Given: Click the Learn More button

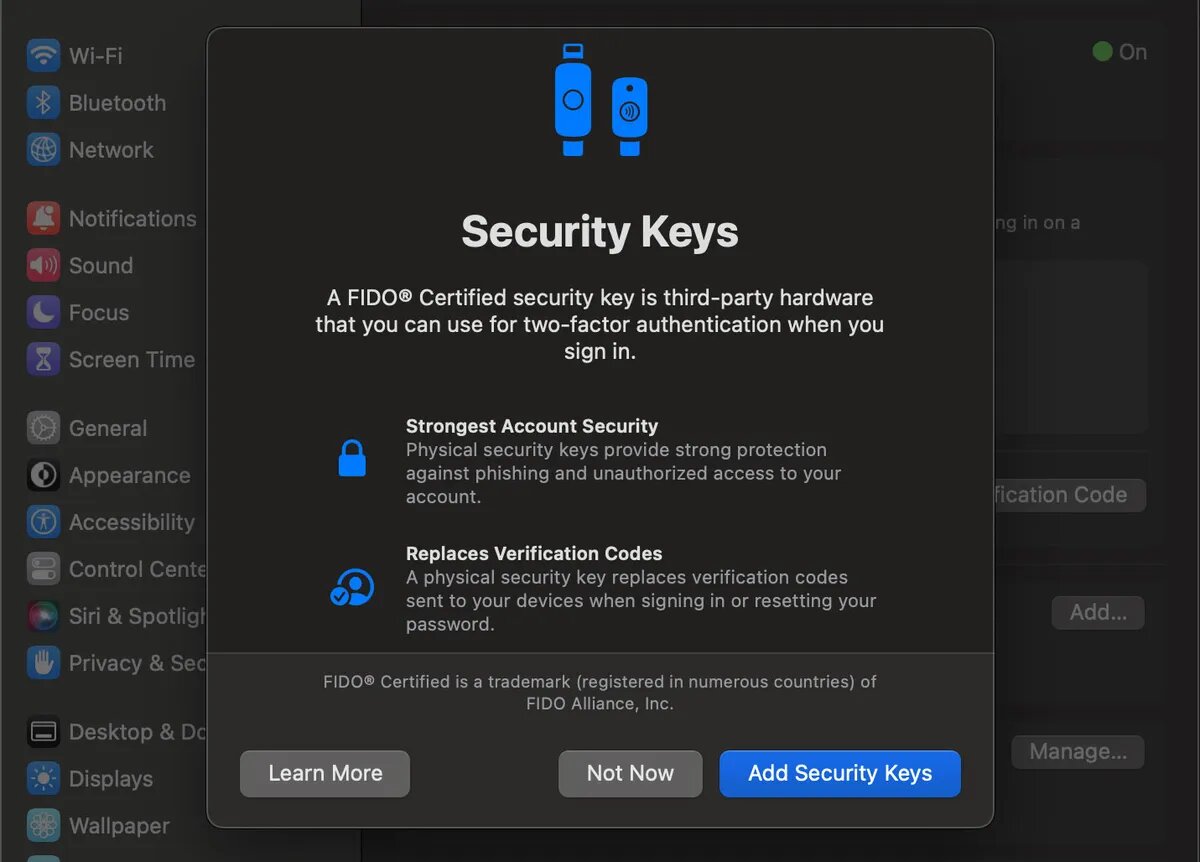Looking at the screenshot, I should (325, 773).
